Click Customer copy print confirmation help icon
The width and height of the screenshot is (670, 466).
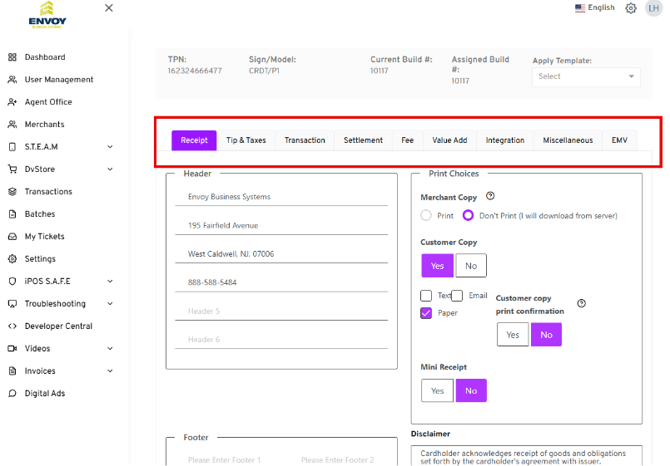581,303
